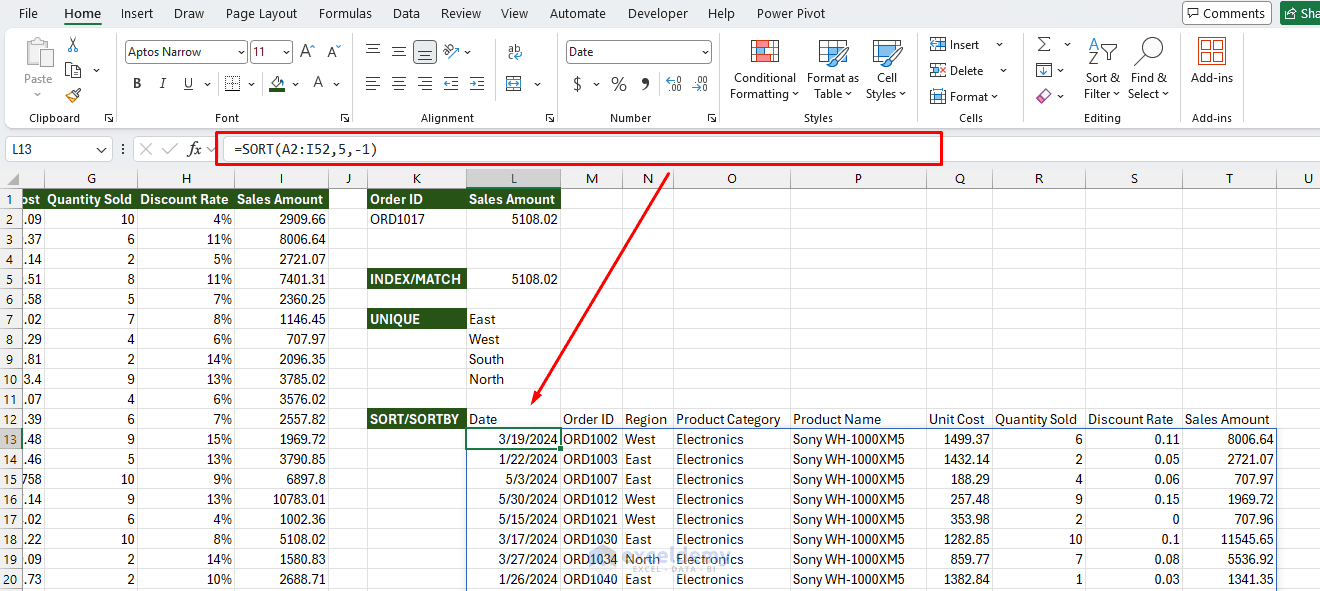Select column header L
1320x591 pixels.
point(513,178)
